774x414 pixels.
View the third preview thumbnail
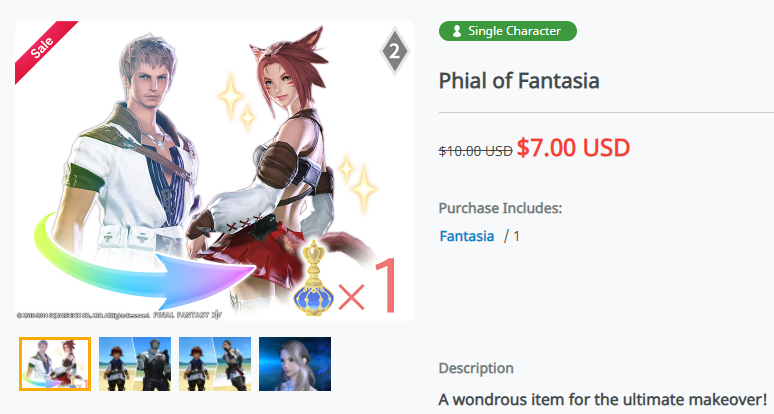point(215,363)
